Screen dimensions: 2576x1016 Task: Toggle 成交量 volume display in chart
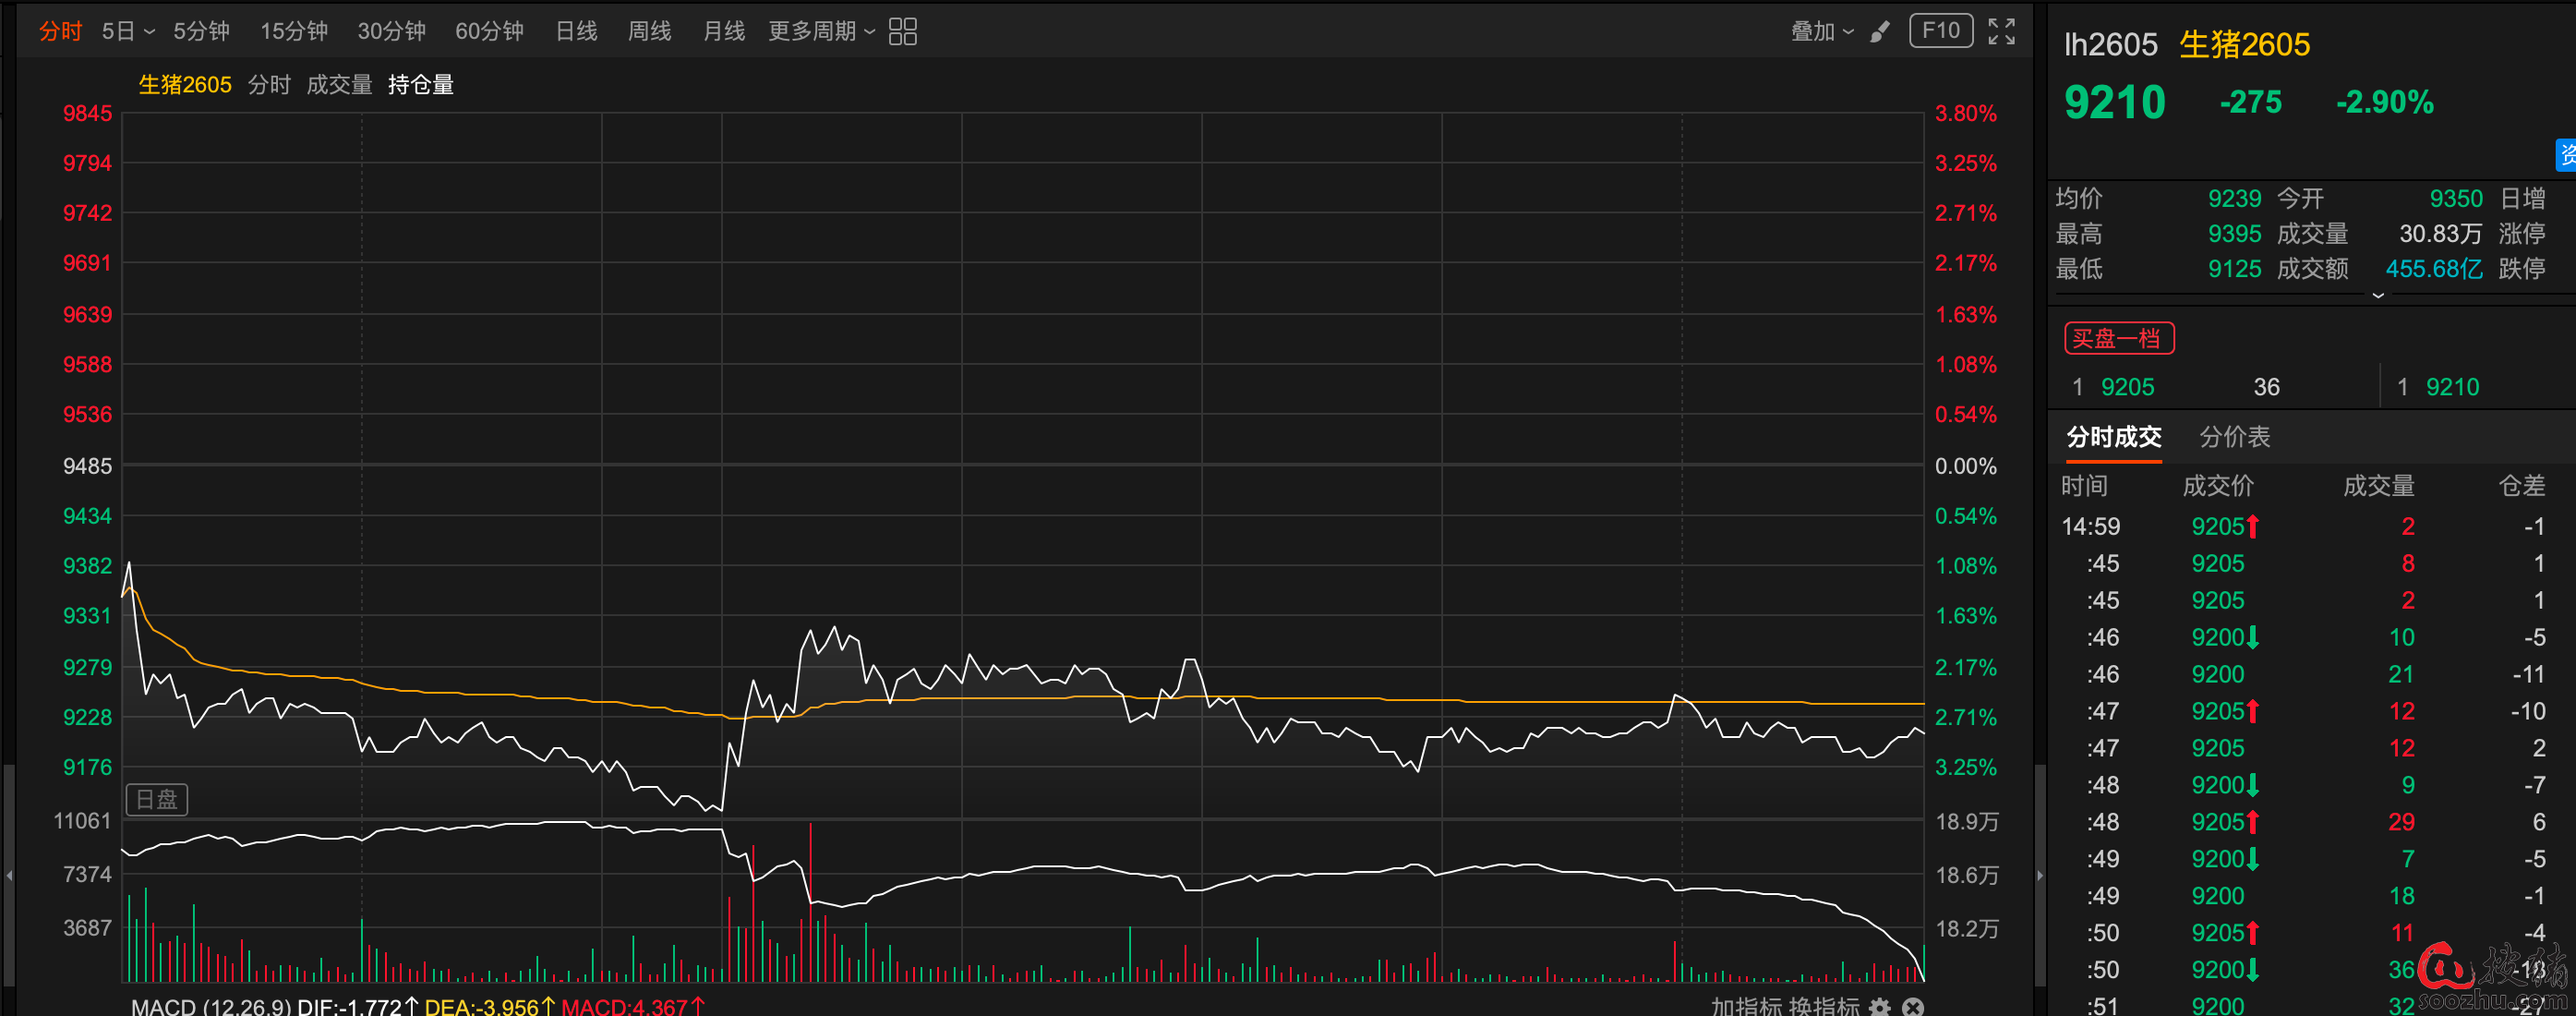(339, 85)
